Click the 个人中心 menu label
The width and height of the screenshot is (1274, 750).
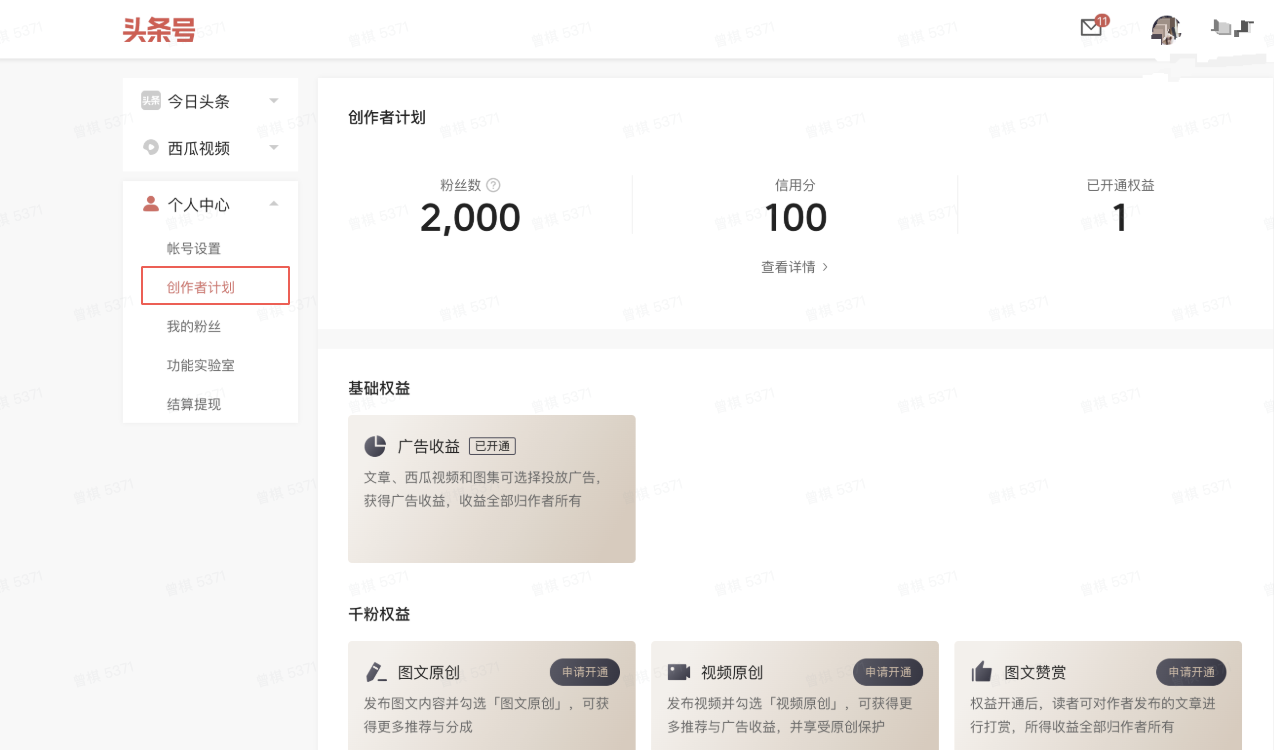199,205
